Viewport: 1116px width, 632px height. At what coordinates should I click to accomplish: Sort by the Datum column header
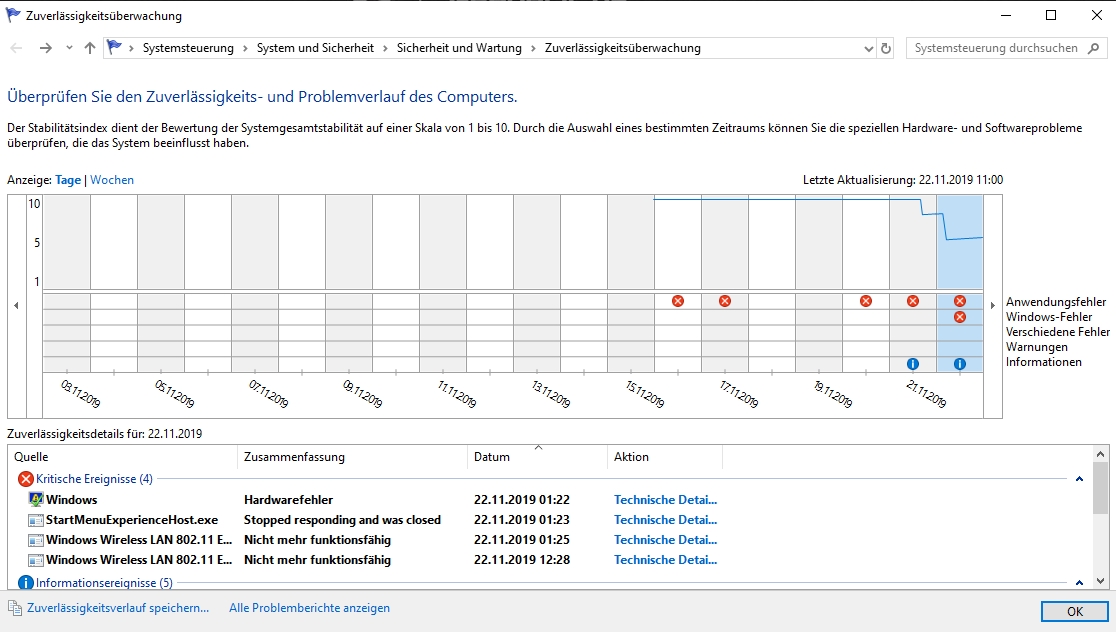point(538,457)
